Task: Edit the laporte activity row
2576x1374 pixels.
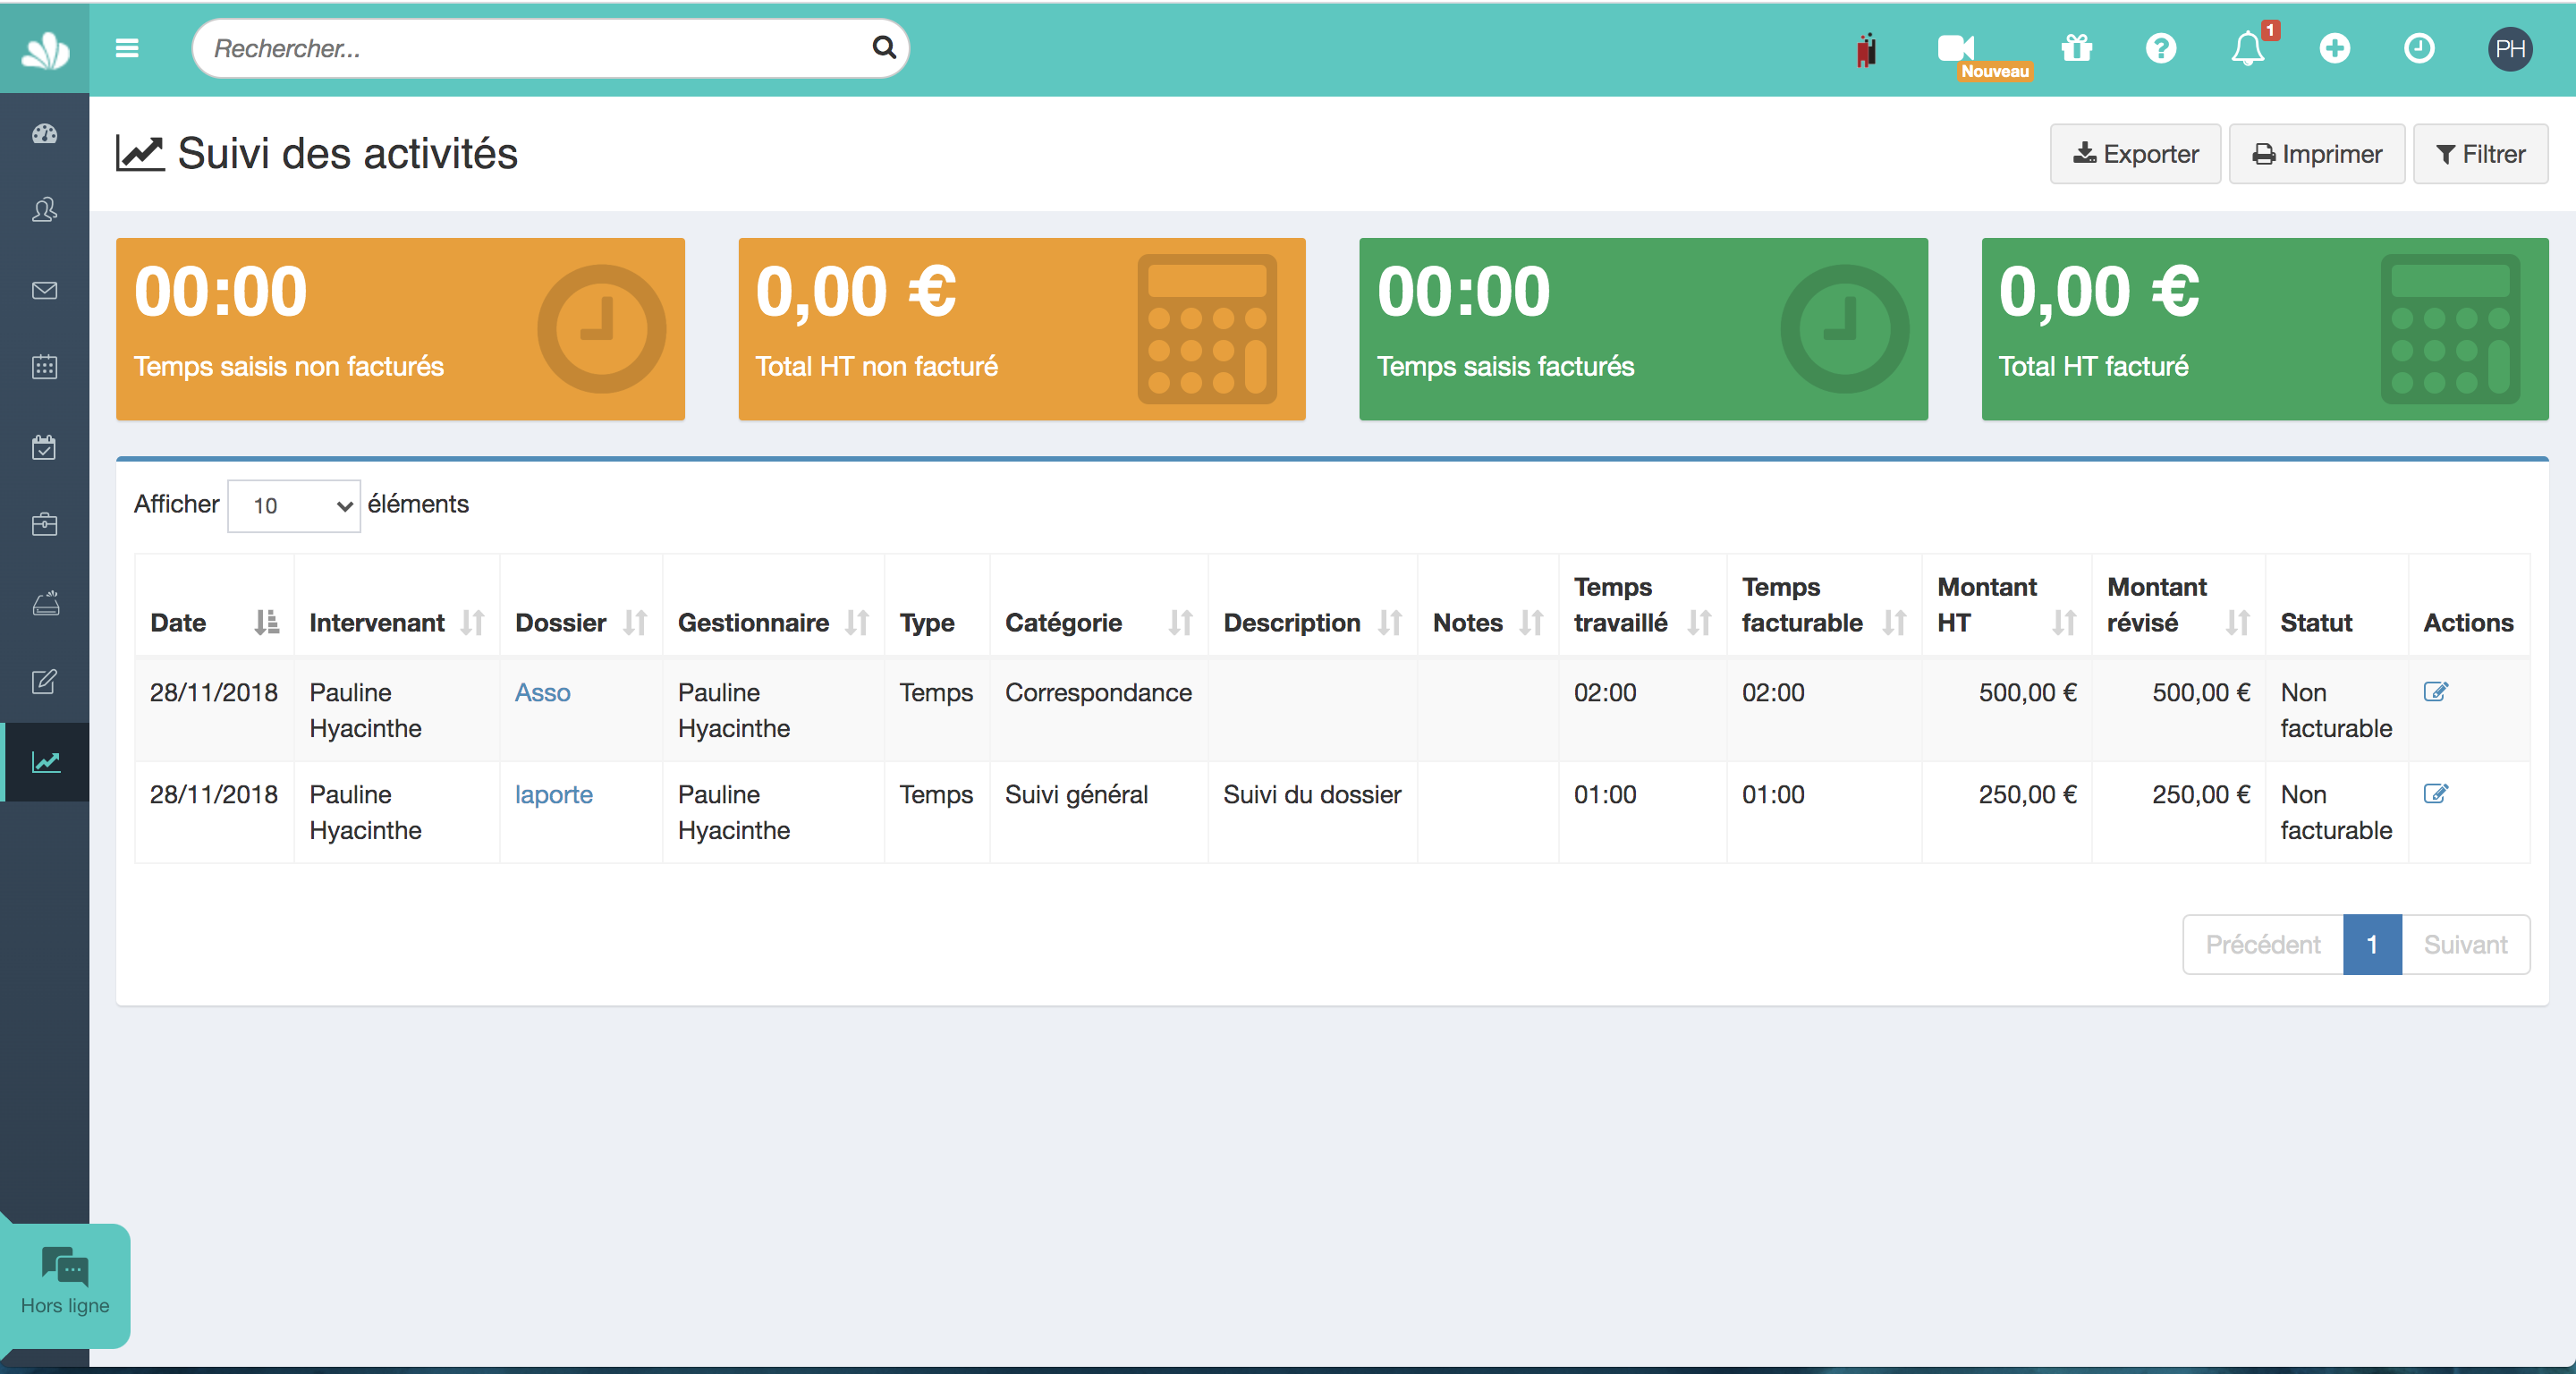Action: (2435, 793)
